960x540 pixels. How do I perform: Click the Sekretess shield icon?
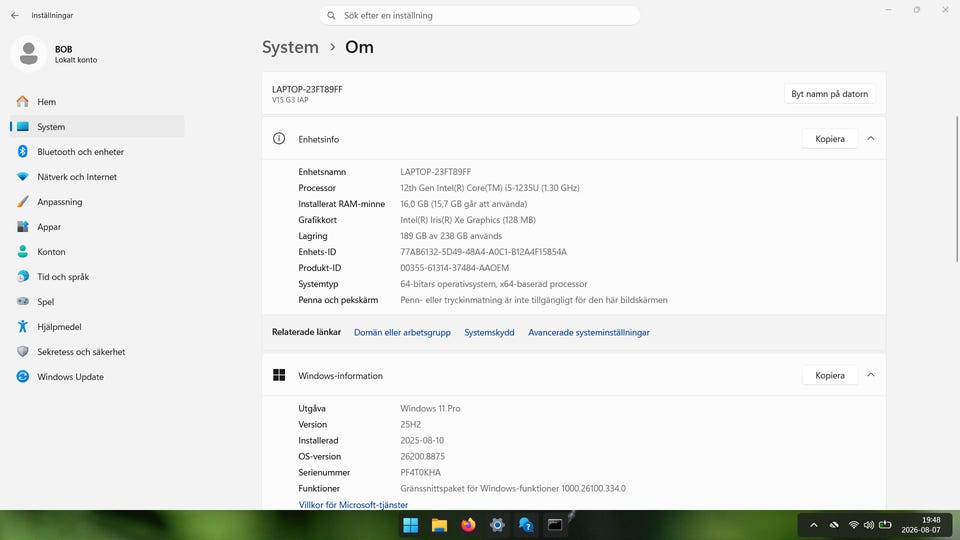pos(23,351)
